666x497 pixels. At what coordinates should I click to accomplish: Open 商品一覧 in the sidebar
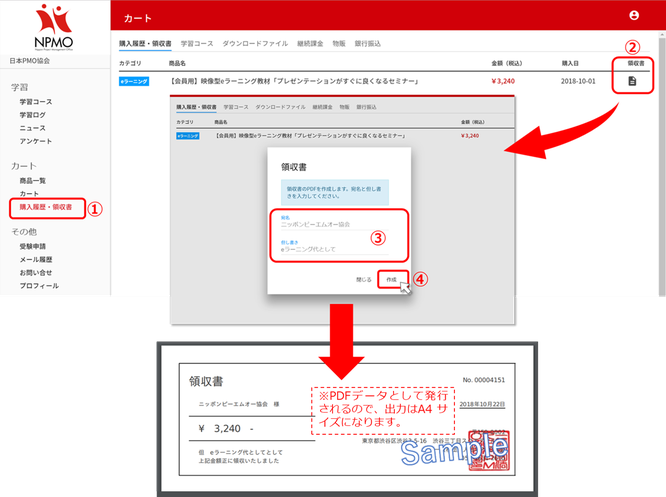point(32,181)
